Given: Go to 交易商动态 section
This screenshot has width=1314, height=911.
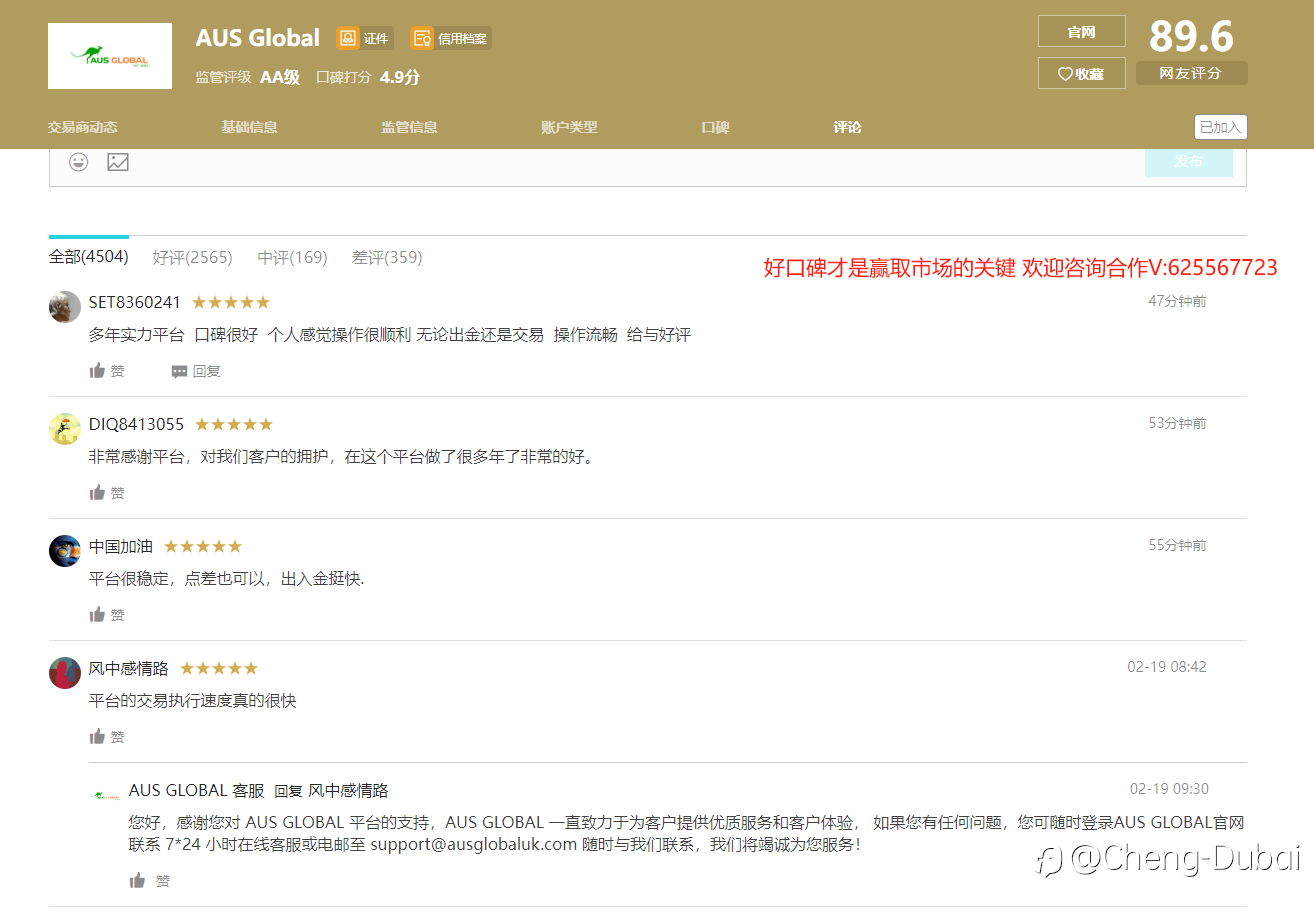Looking at the screenshot, I should pos(82,127).
